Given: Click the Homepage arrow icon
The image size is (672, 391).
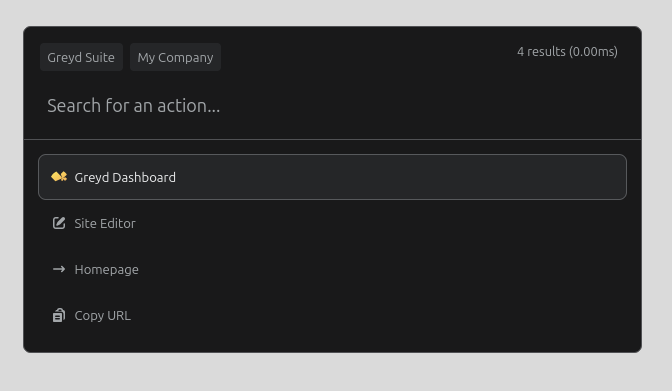Looking at the screenshot, I should 59,269.
